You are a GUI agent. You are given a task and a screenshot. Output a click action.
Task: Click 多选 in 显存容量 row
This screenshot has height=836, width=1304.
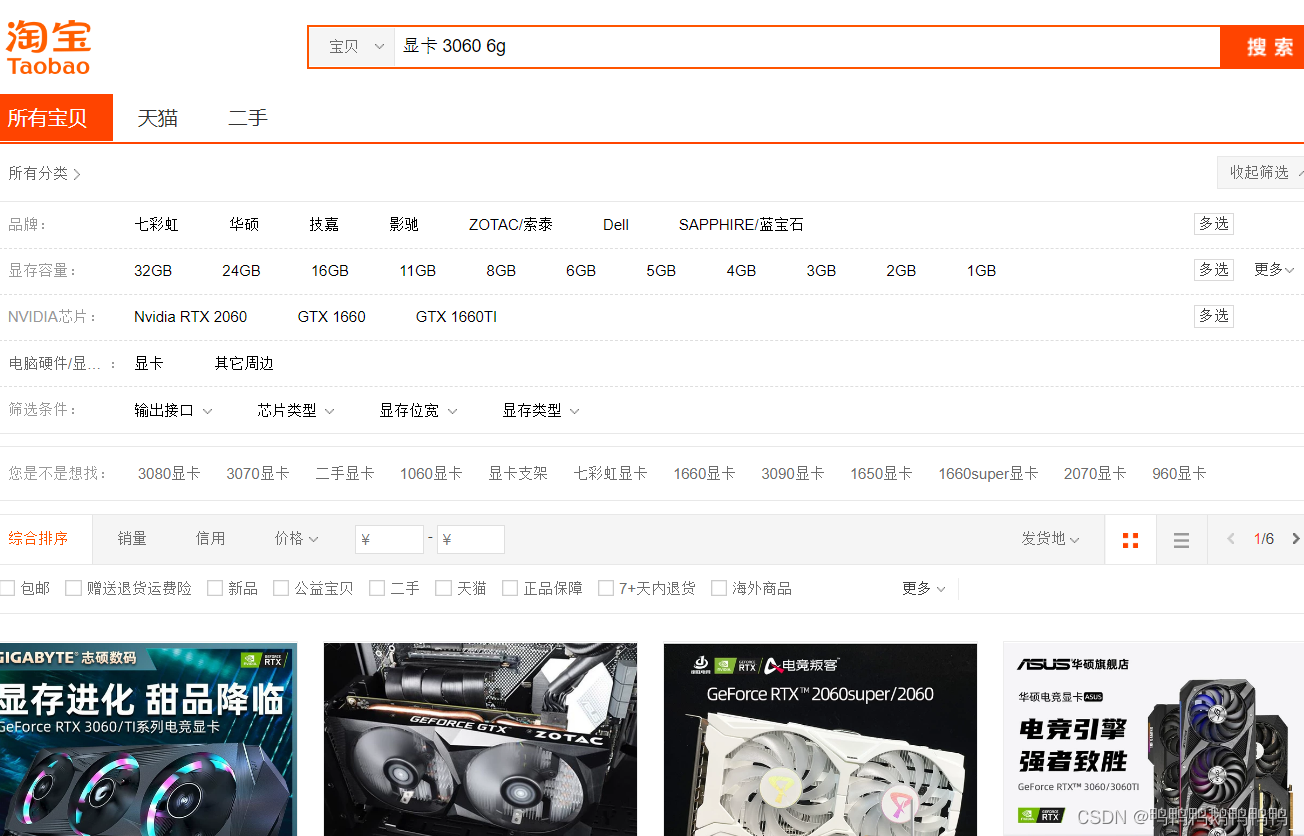tap(1214, 270)
